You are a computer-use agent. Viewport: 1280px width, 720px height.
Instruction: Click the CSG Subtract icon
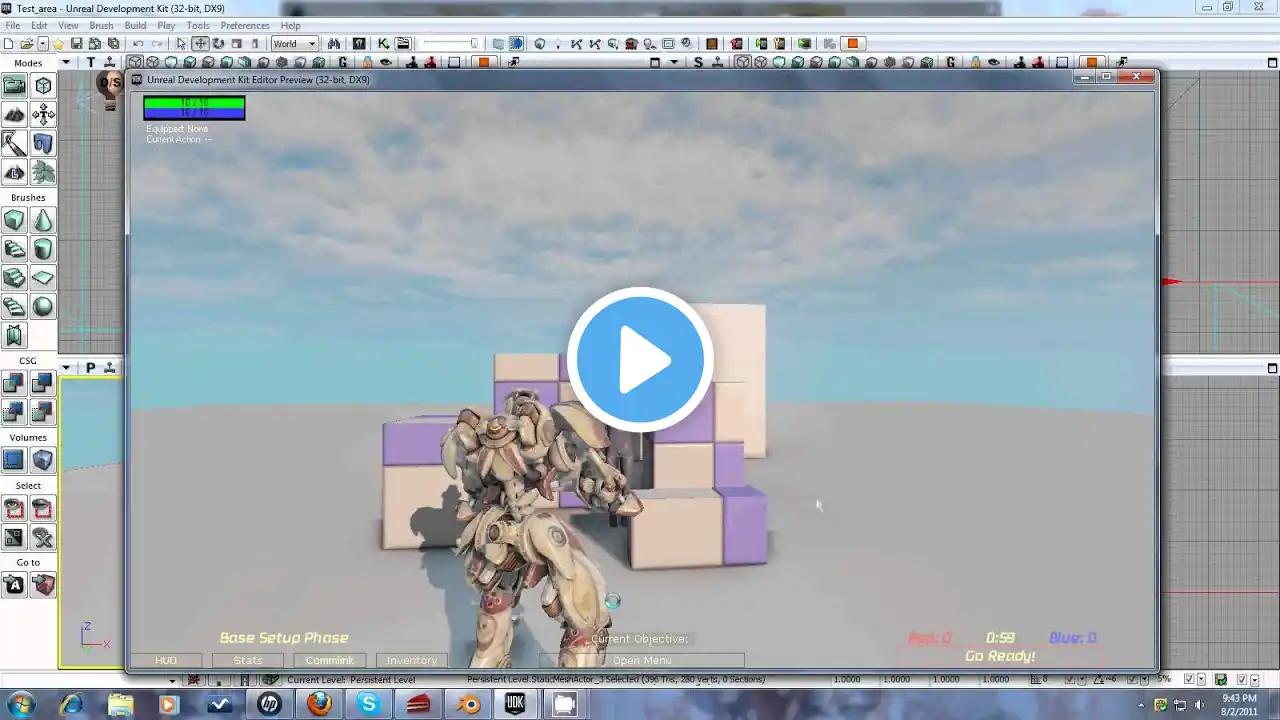click(x=43, y=383)
